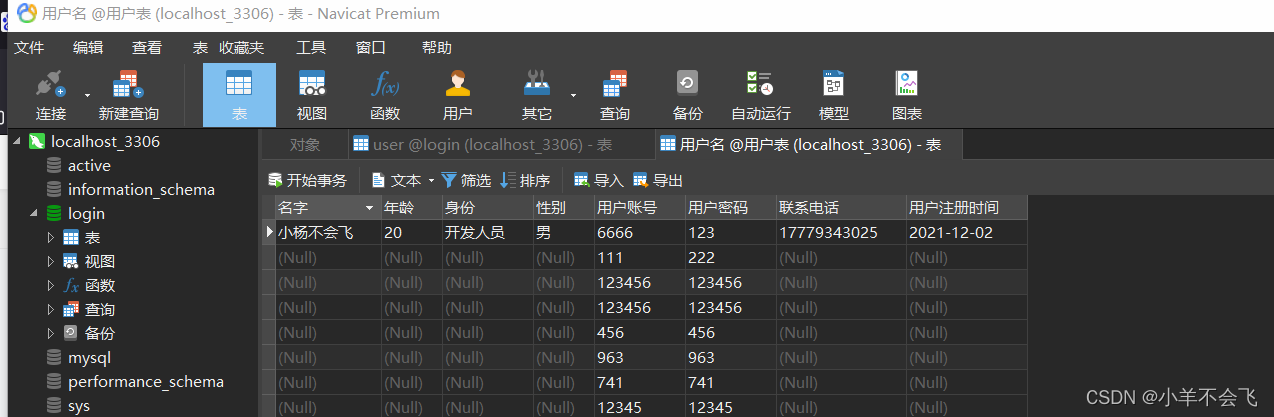Screen dimensions: 1274x417
Task: Select the 表 table toolbar button
Action: click(239, 95)
